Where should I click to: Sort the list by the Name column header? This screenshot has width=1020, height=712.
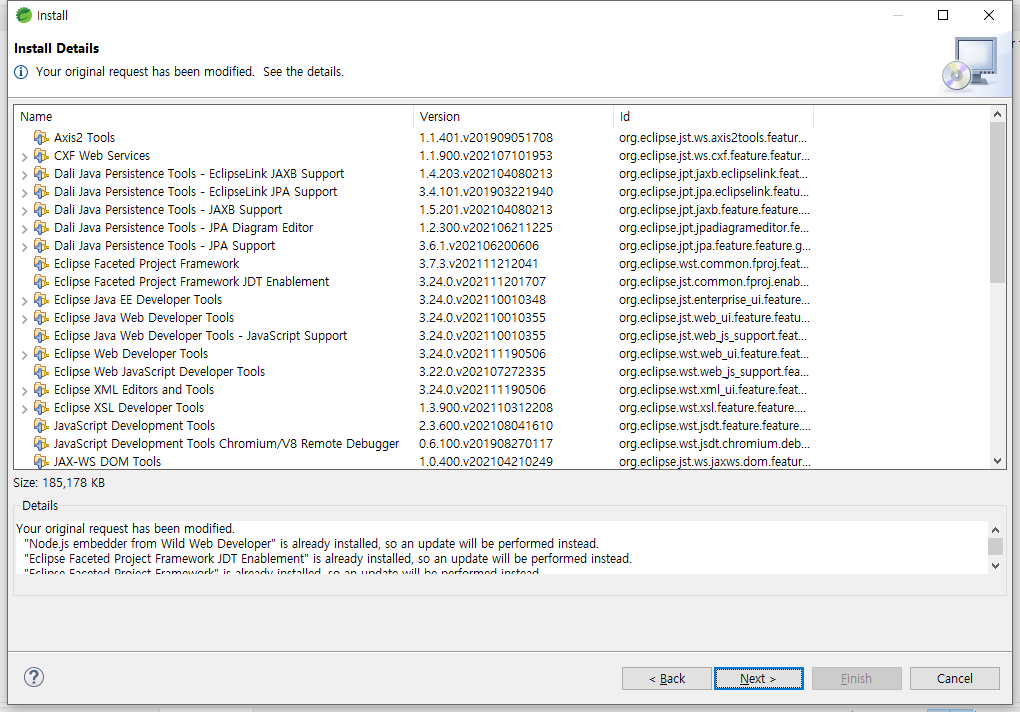(213, 116)
